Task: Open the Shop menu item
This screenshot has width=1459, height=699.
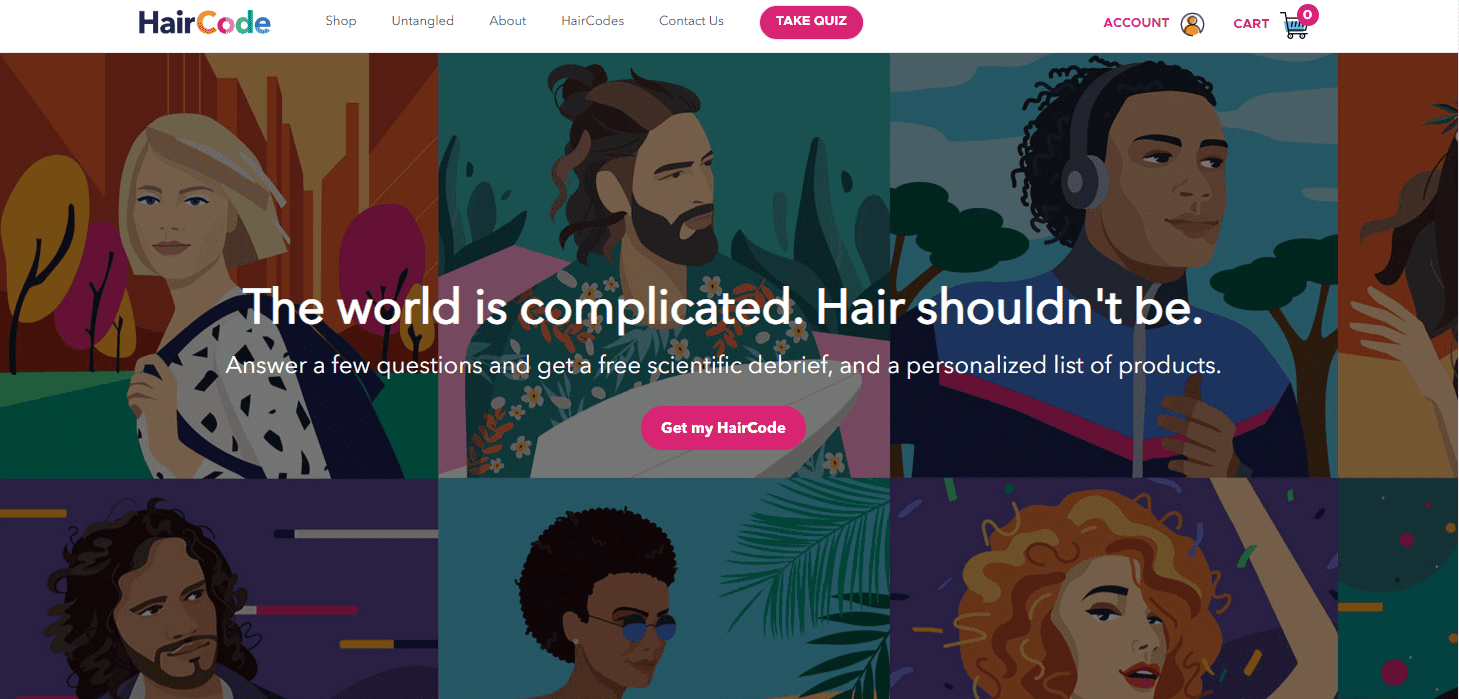Action: pos(340,21)
